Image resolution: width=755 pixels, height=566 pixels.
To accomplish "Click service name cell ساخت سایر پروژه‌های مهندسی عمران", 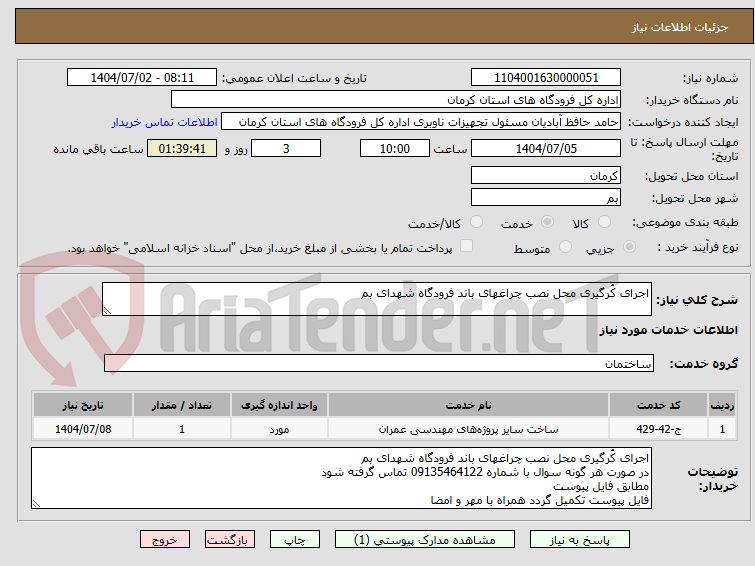I will (469, 429).
